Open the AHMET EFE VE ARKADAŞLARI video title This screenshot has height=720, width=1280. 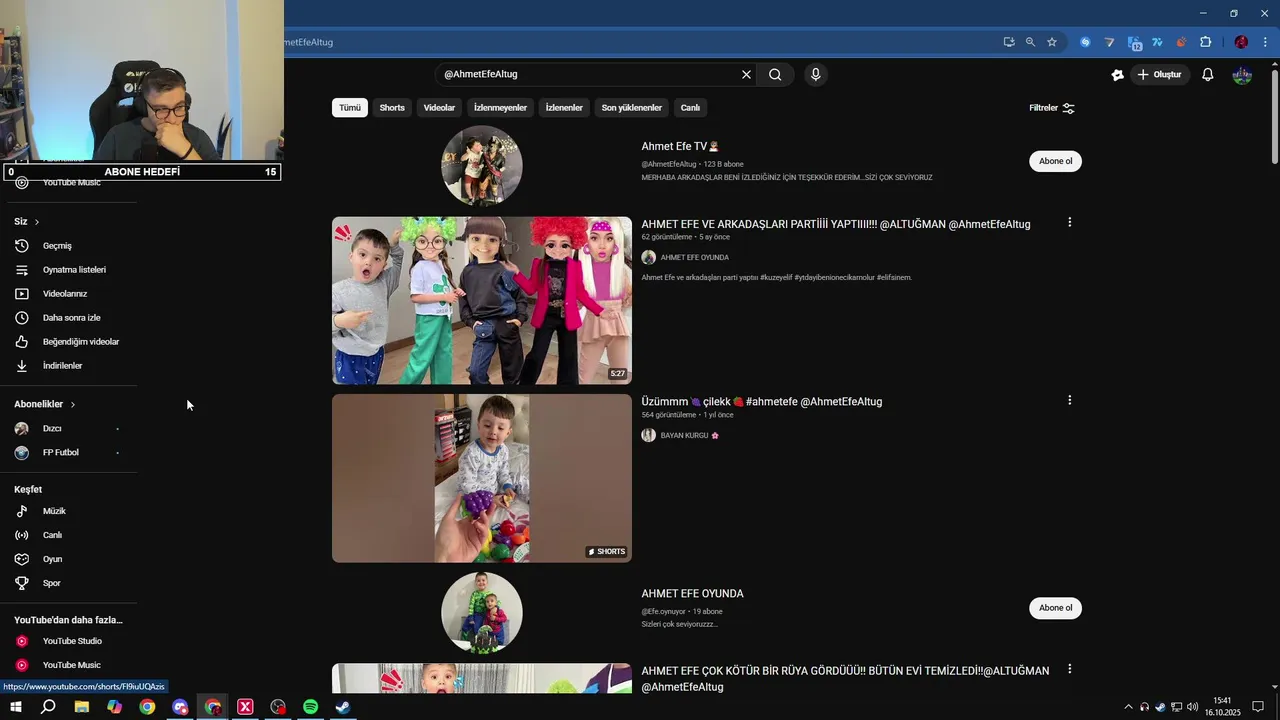[x=836, y=224]
